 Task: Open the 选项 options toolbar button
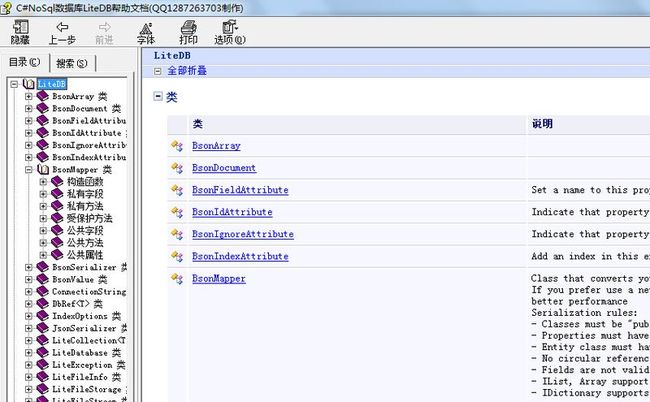[x=230, y=32]
